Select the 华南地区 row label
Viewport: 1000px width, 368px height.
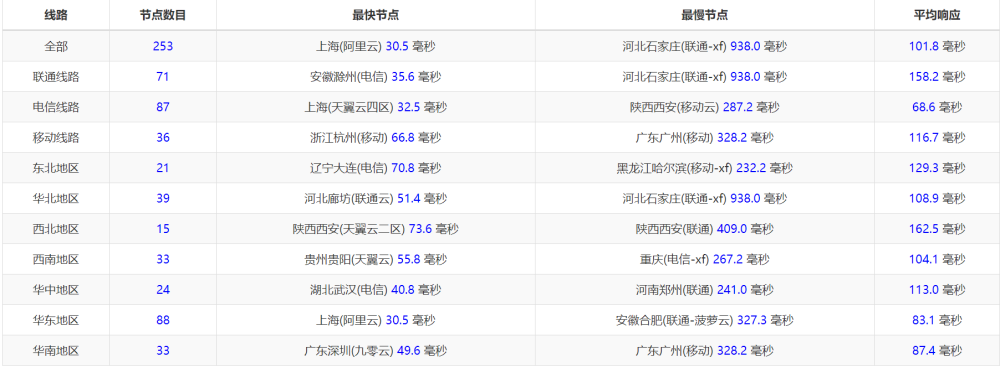coord(56,351)
